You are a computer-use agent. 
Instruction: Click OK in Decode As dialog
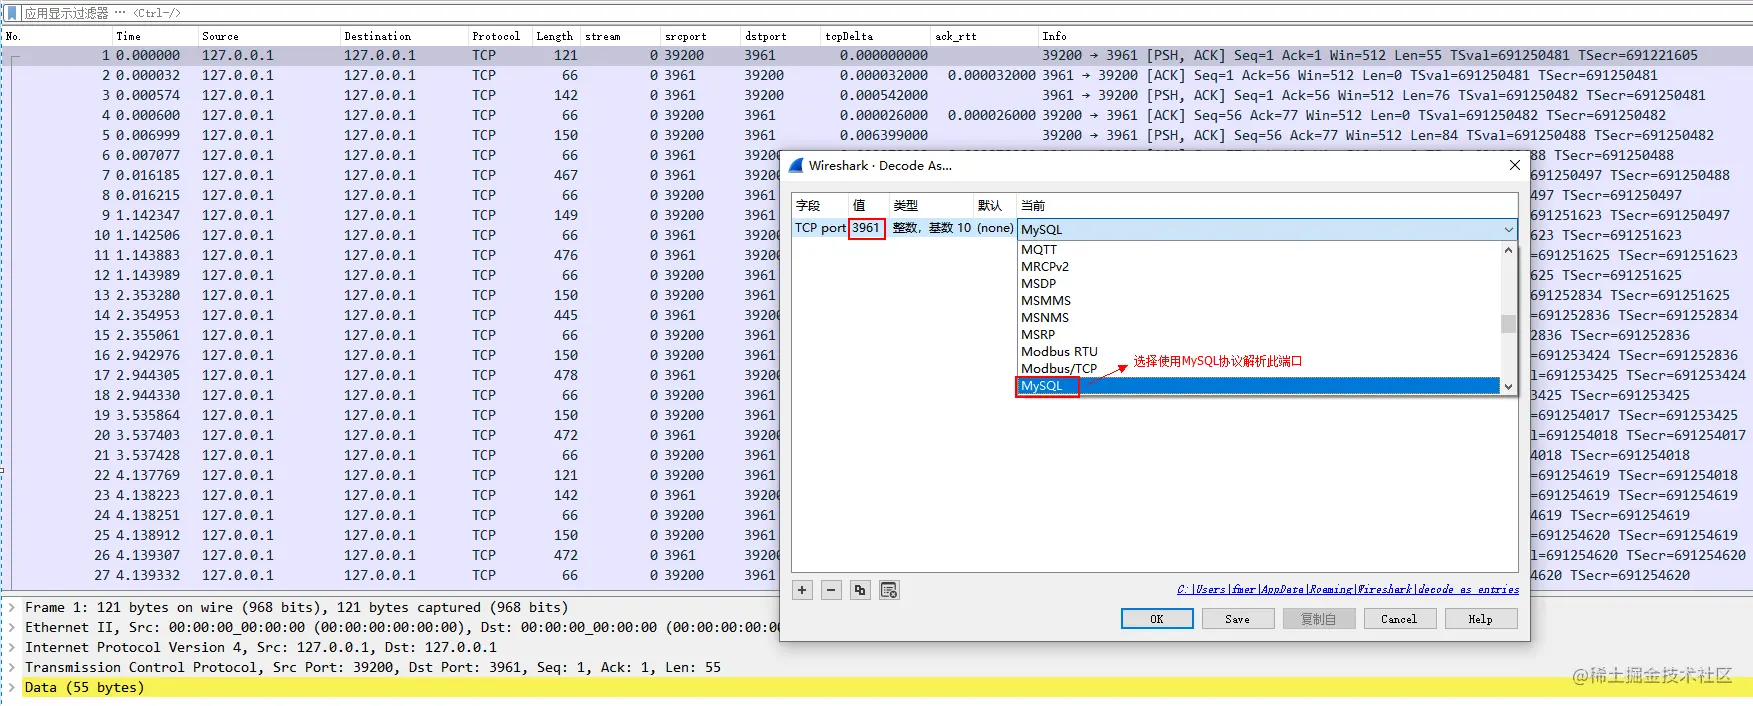[x=1157, y=619]
